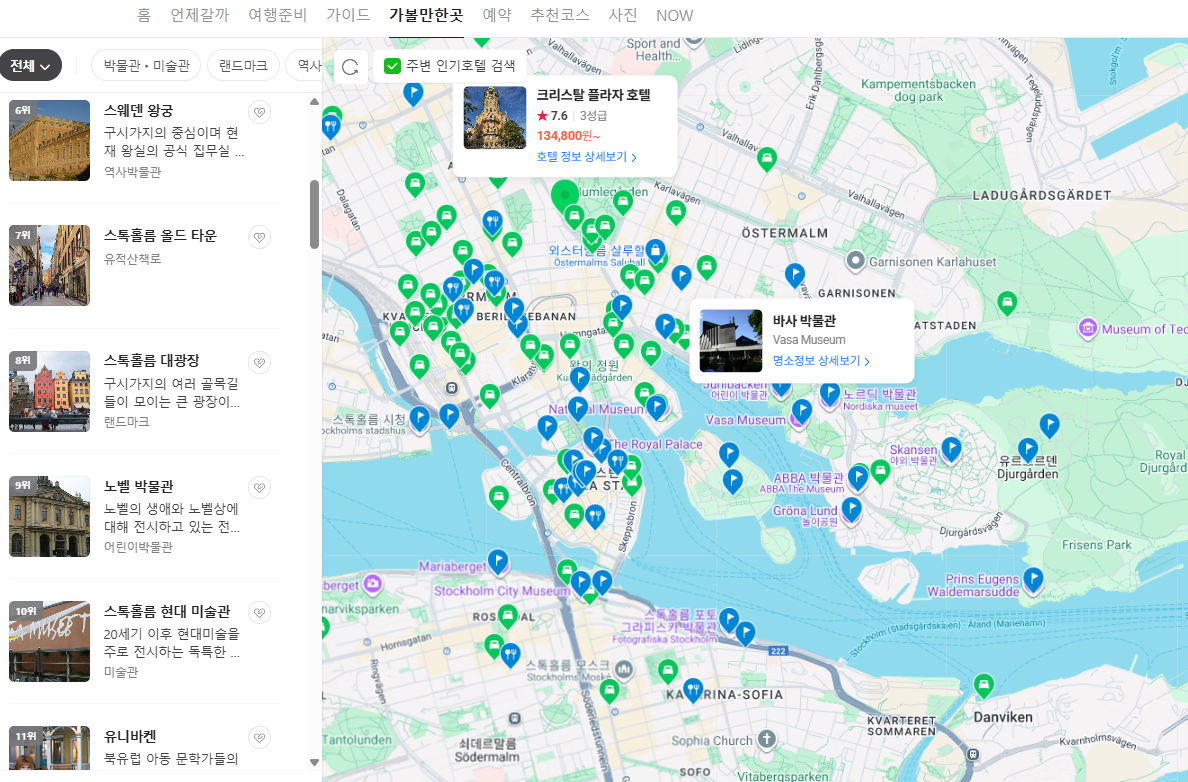This screenshot has width=1188, height=782.
Task: Click green hotel pin near Danviken
Action: coord(983,686)
